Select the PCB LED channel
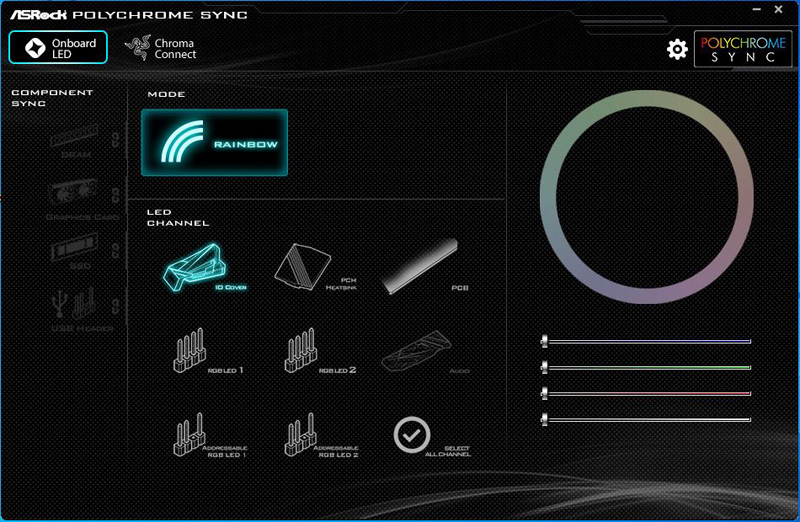 pos(425,266)
